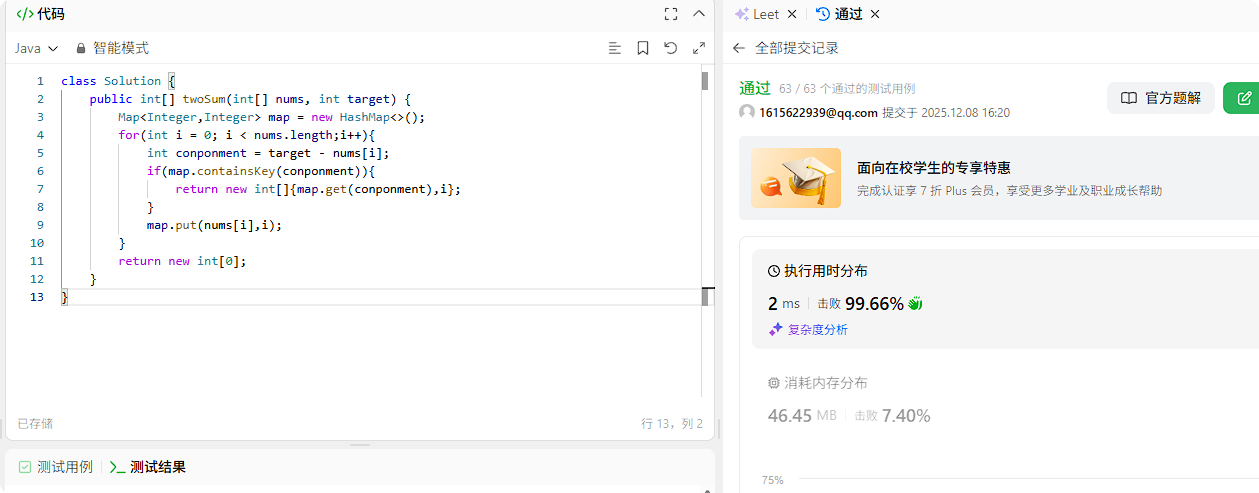Click username 1615622939@qq.com
This screenshot has height=493, width=1259.
point(818,113)
